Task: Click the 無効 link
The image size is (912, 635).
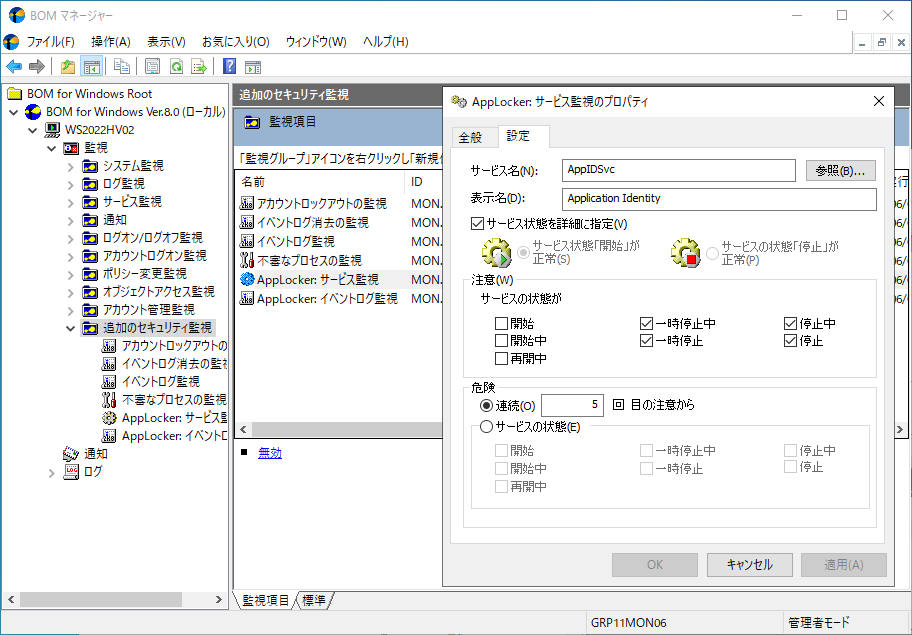Action: [x=270, y=453]
